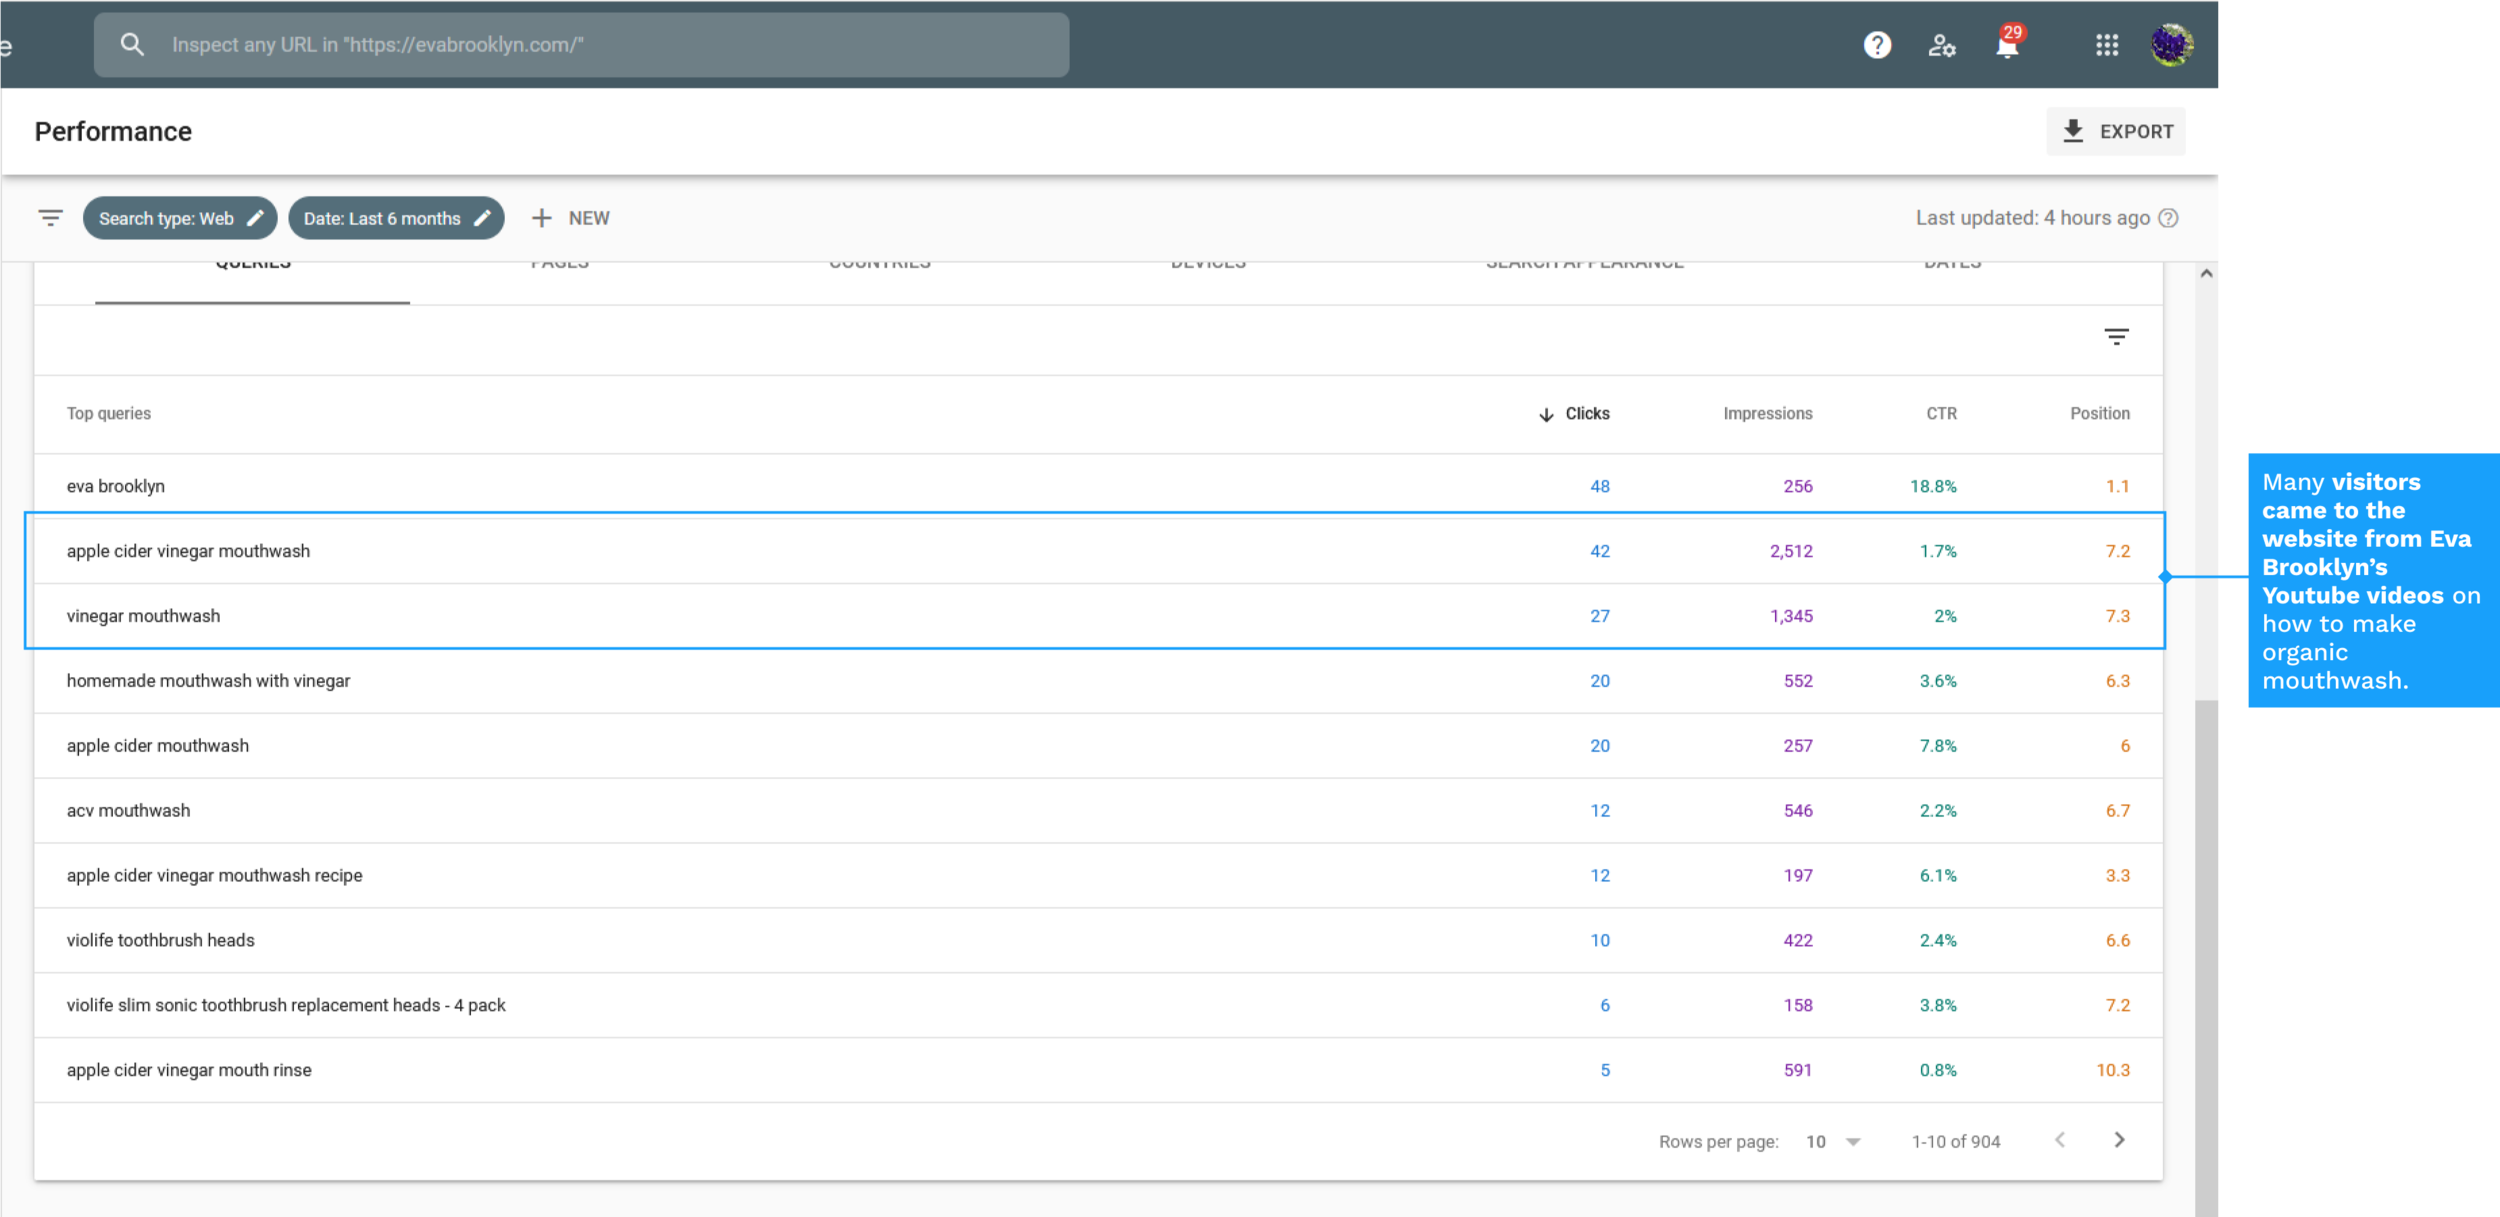Screen dimensions: 2500x1217
Task: Go to next page of queries
Action: (2119, 1141)
